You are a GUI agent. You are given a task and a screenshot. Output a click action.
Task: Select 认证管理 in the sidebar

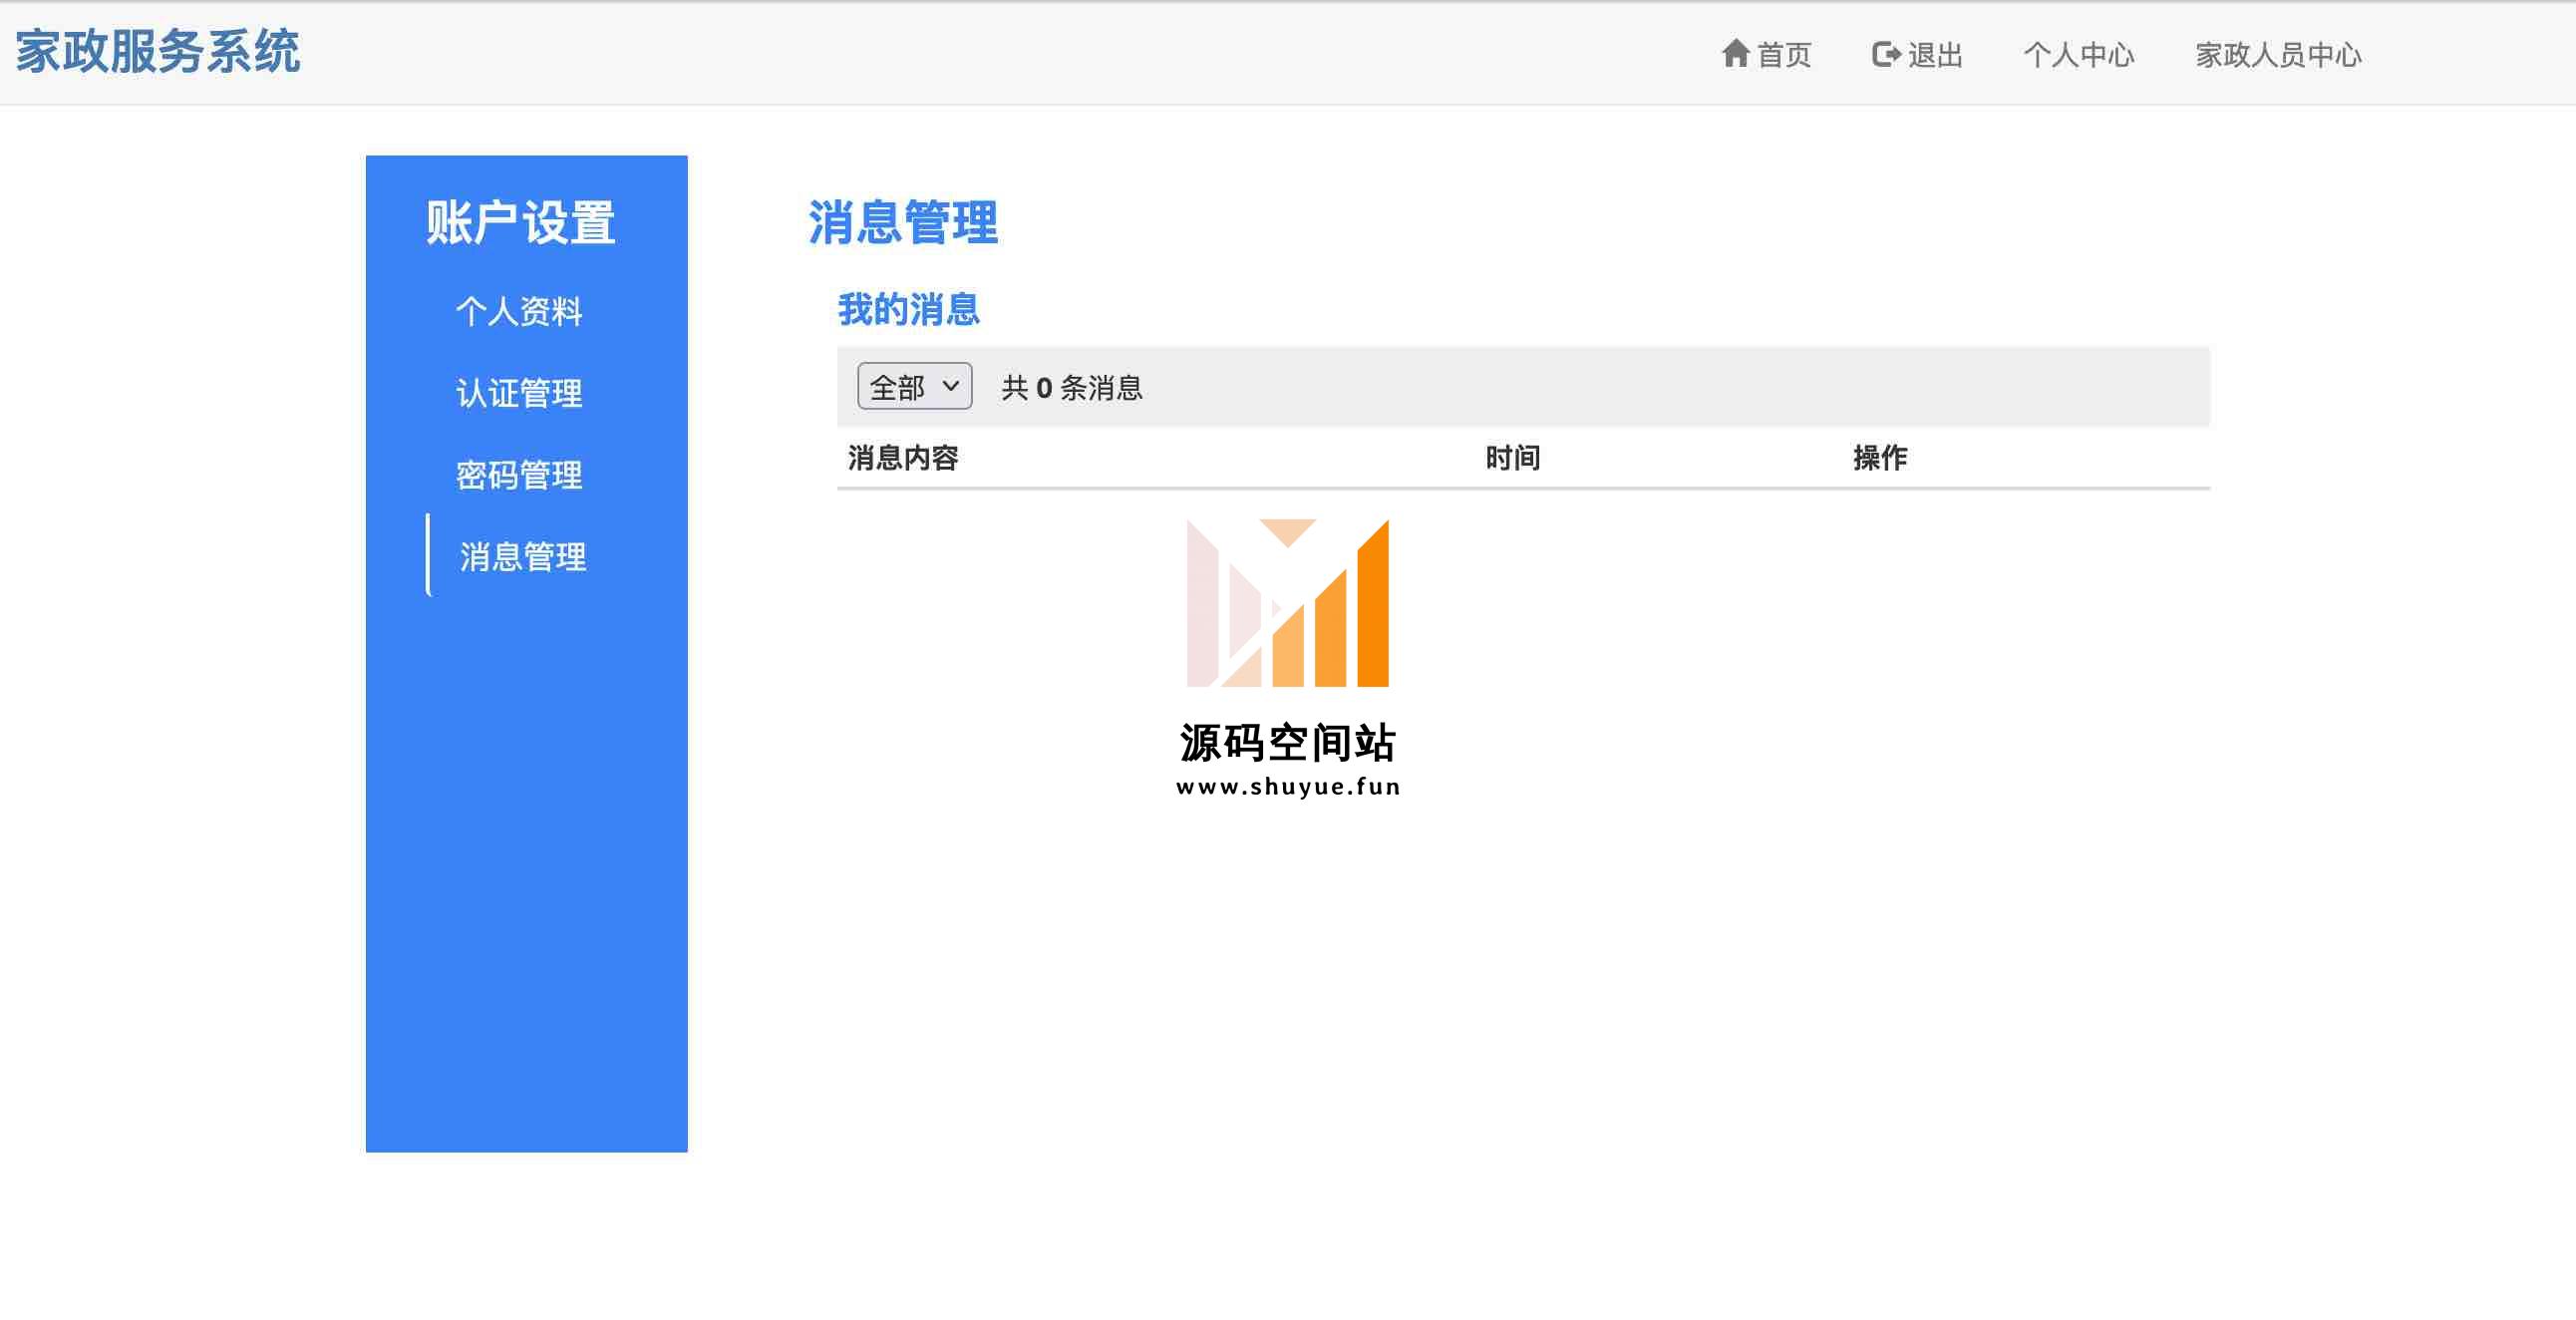click(519, 393)
